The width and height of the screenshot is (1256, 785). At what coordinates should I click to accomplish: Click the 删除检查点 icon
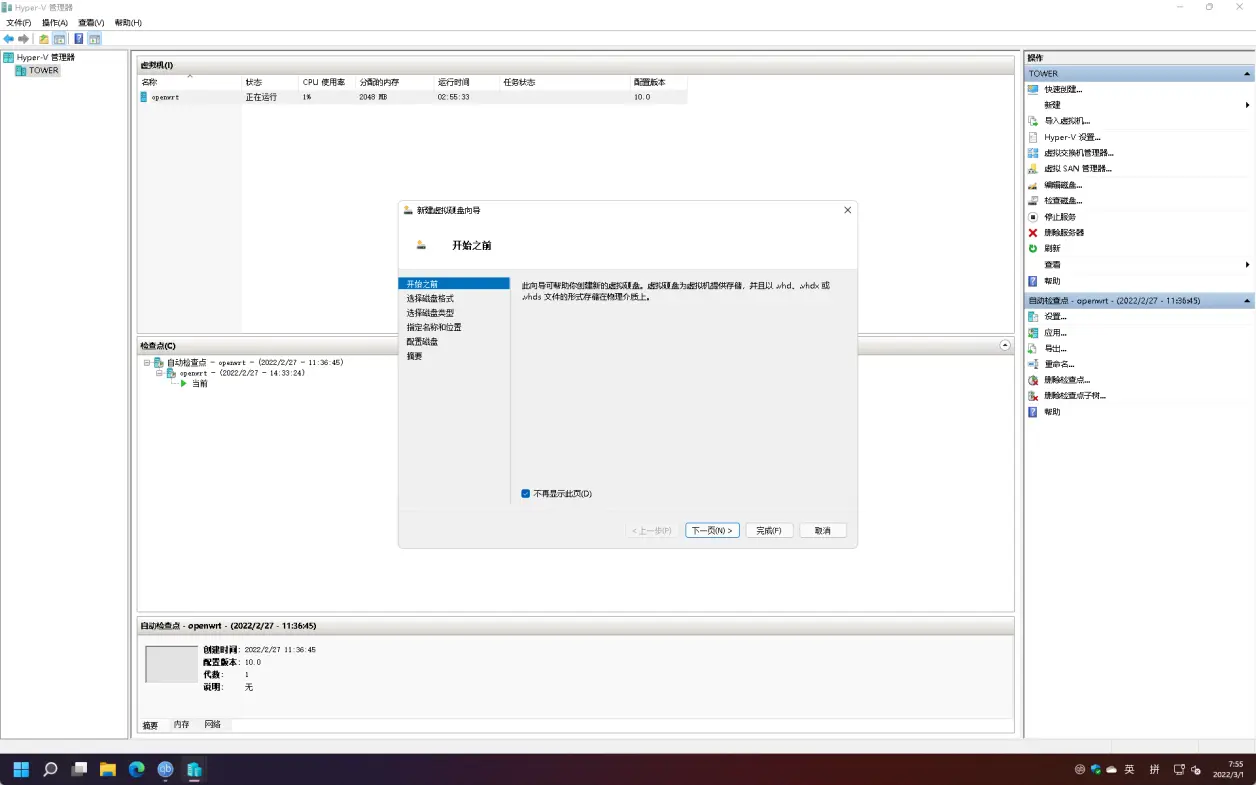pyautogui.click(x=1033, y=380)
